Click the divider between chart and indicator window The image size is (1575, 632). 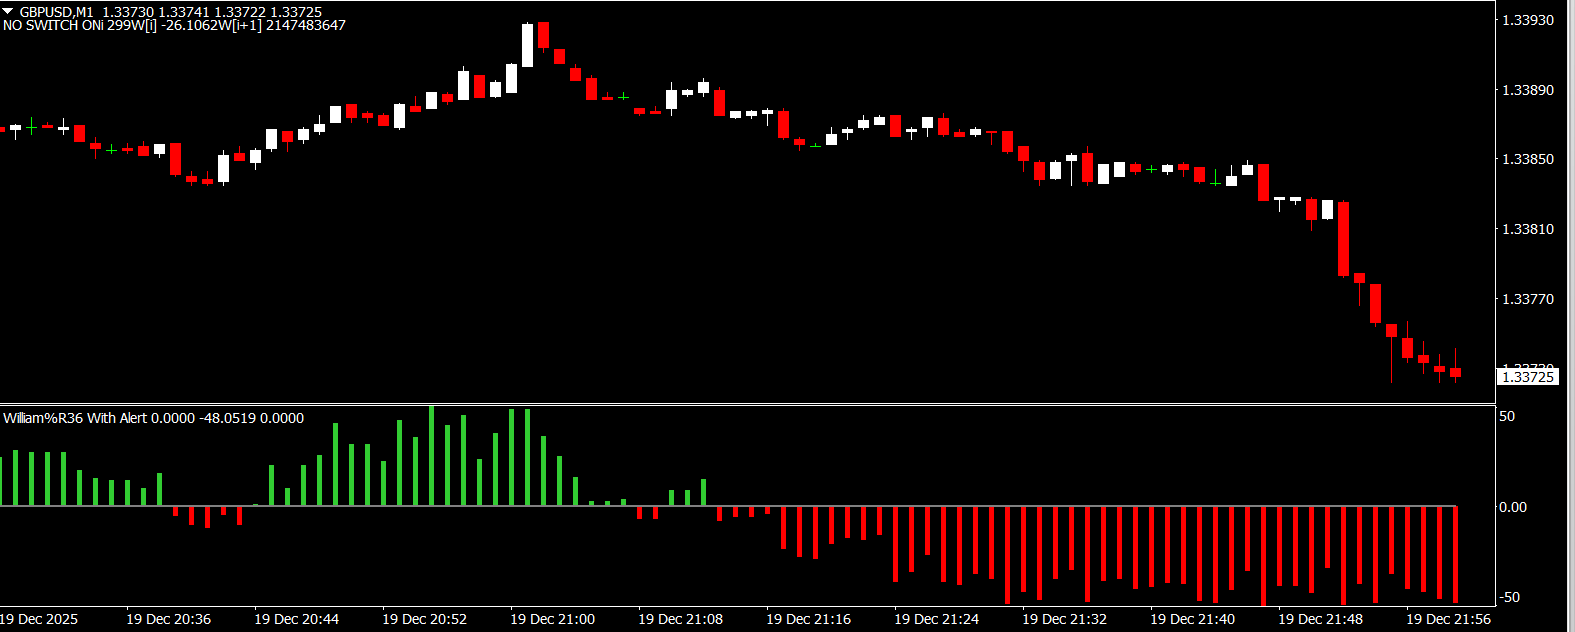[x=748, y=404]
